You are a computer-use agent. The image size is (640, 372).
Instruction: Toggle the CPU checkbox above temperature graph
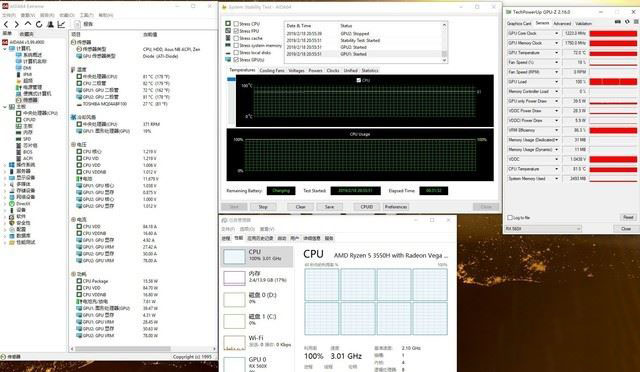(x=359, y=80)
